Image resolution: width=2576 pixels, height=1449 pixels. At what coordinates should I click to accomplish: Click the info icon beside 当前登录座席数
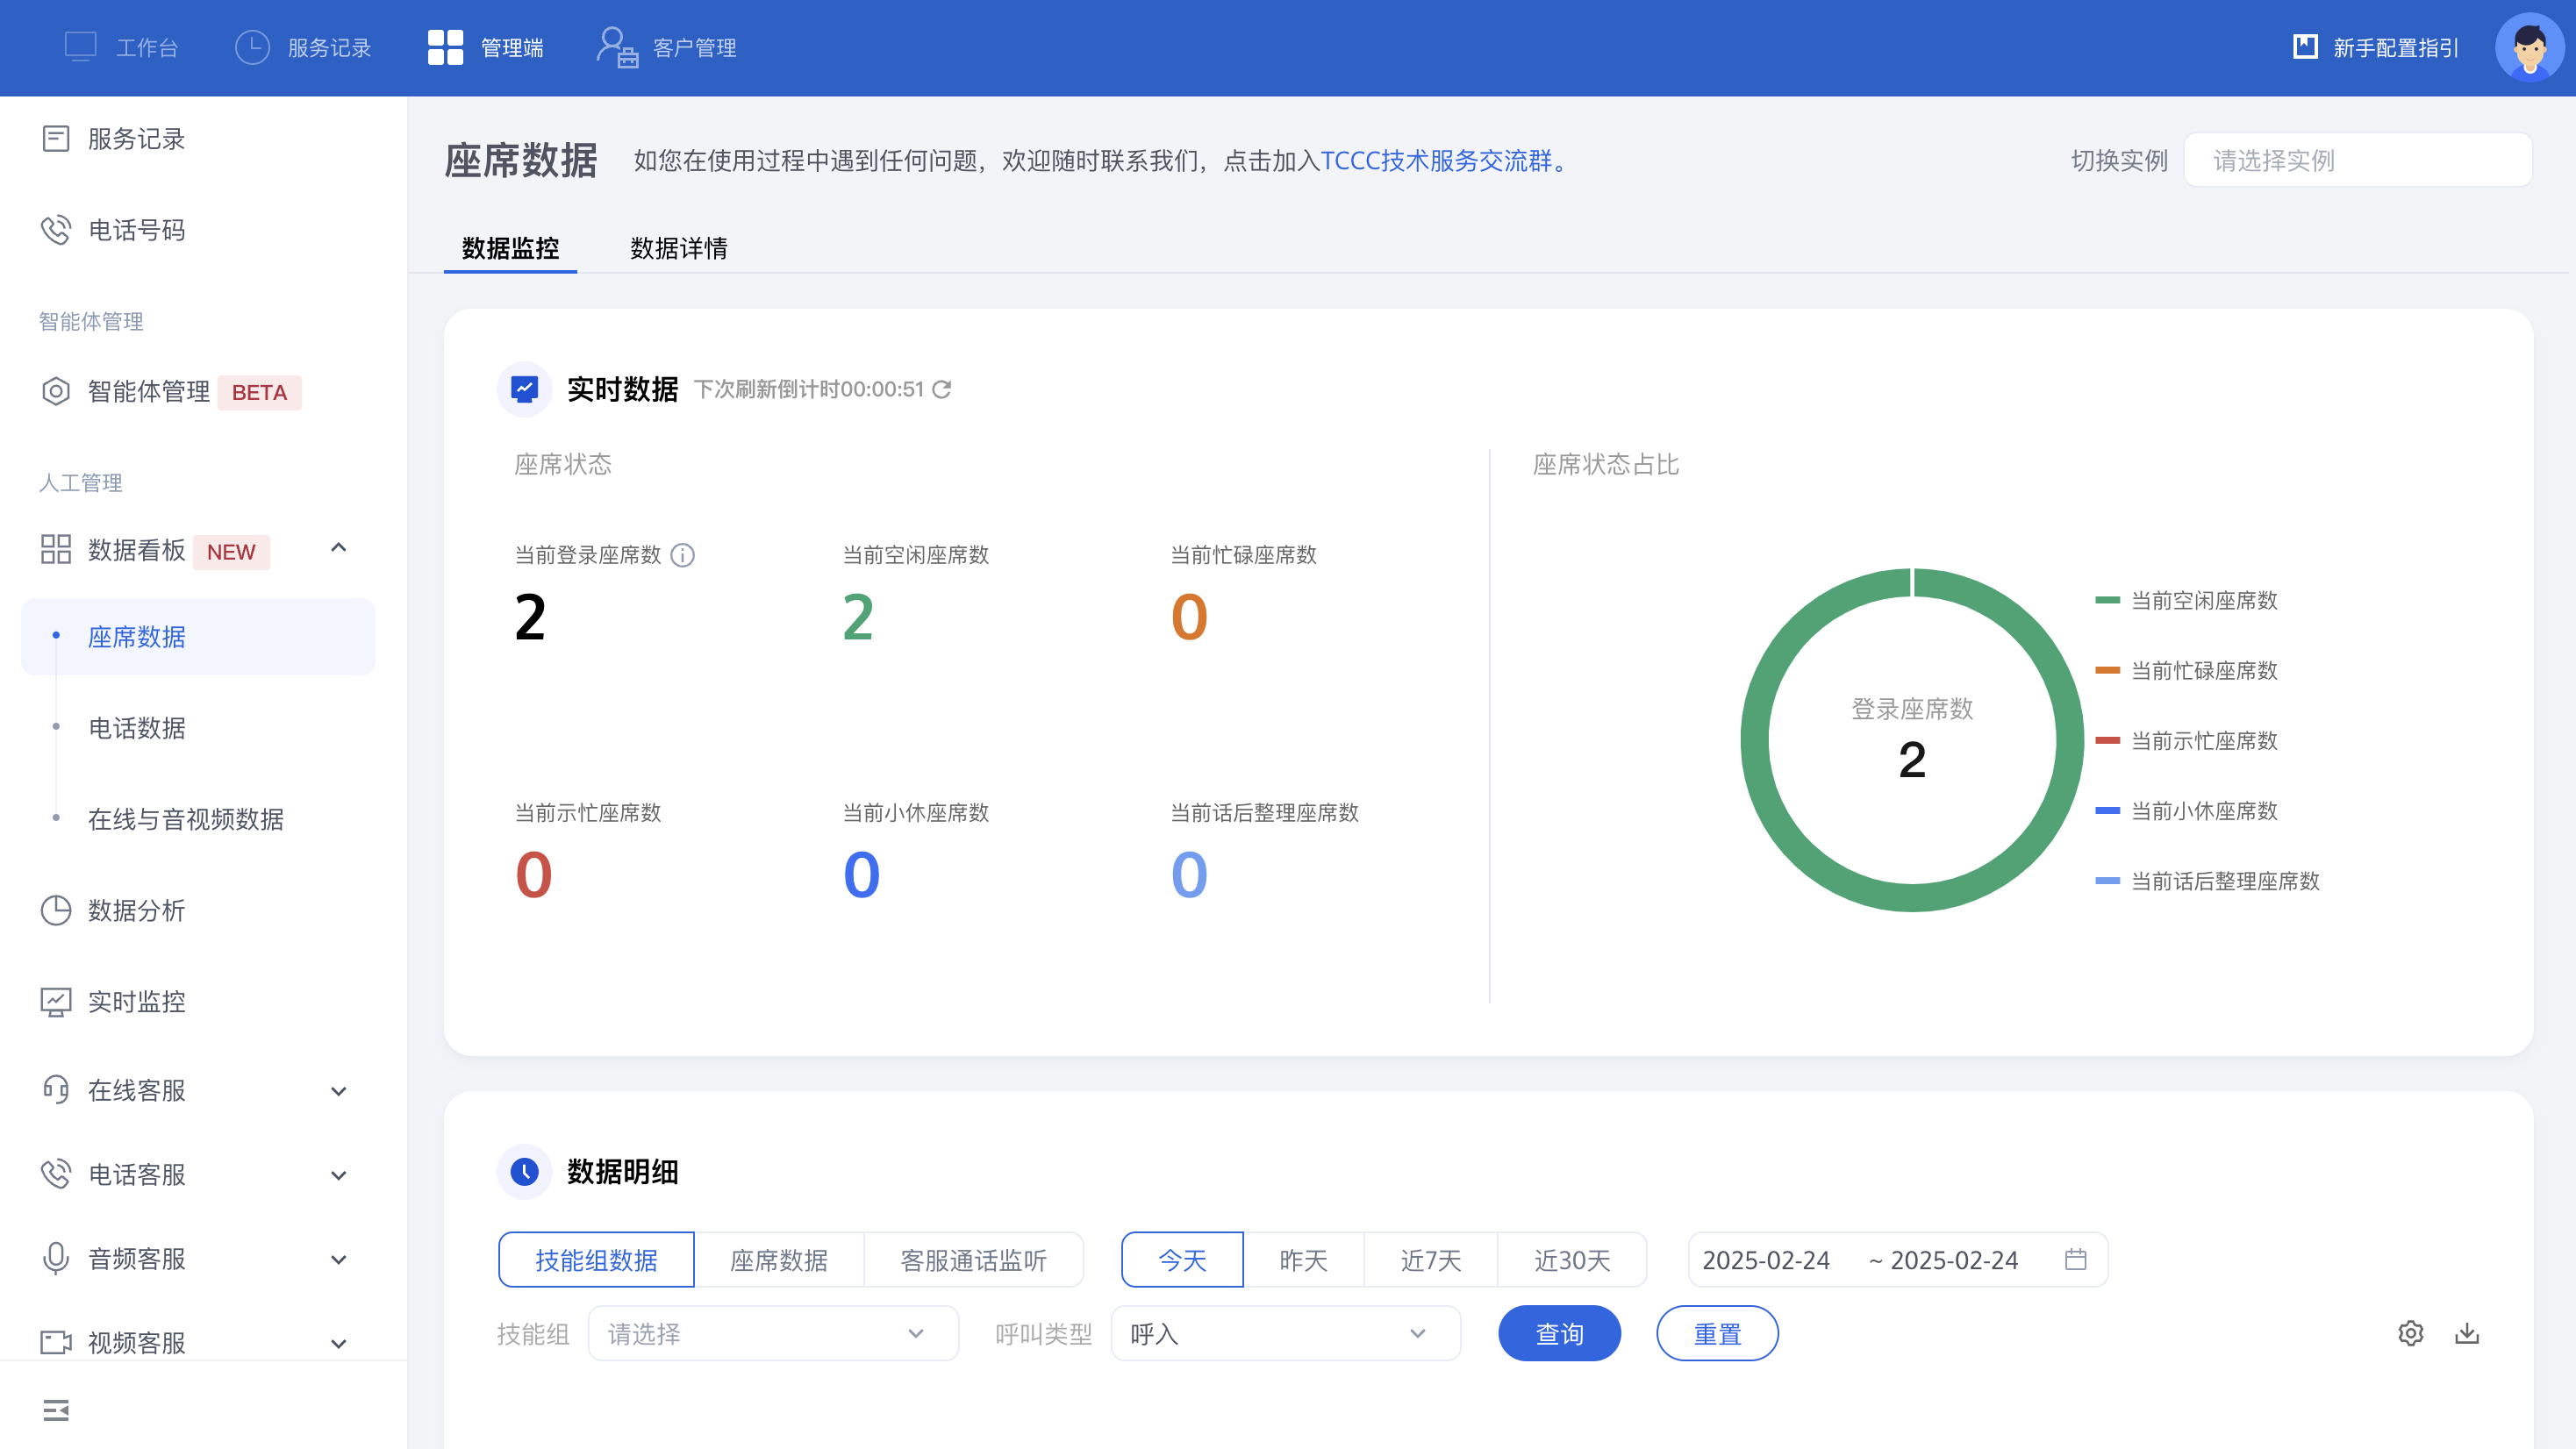pos(683,556)
